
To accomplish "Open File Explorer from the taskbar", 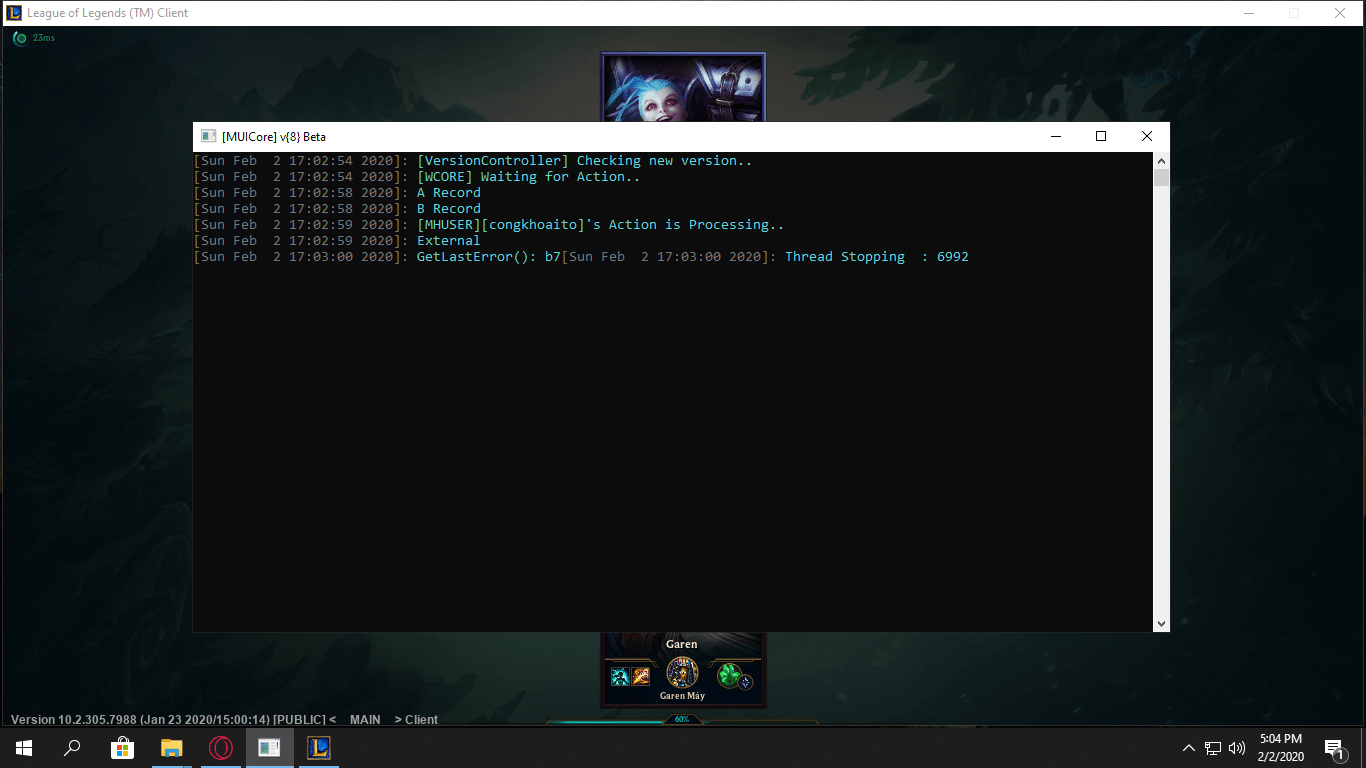I will tap(171, 747).
